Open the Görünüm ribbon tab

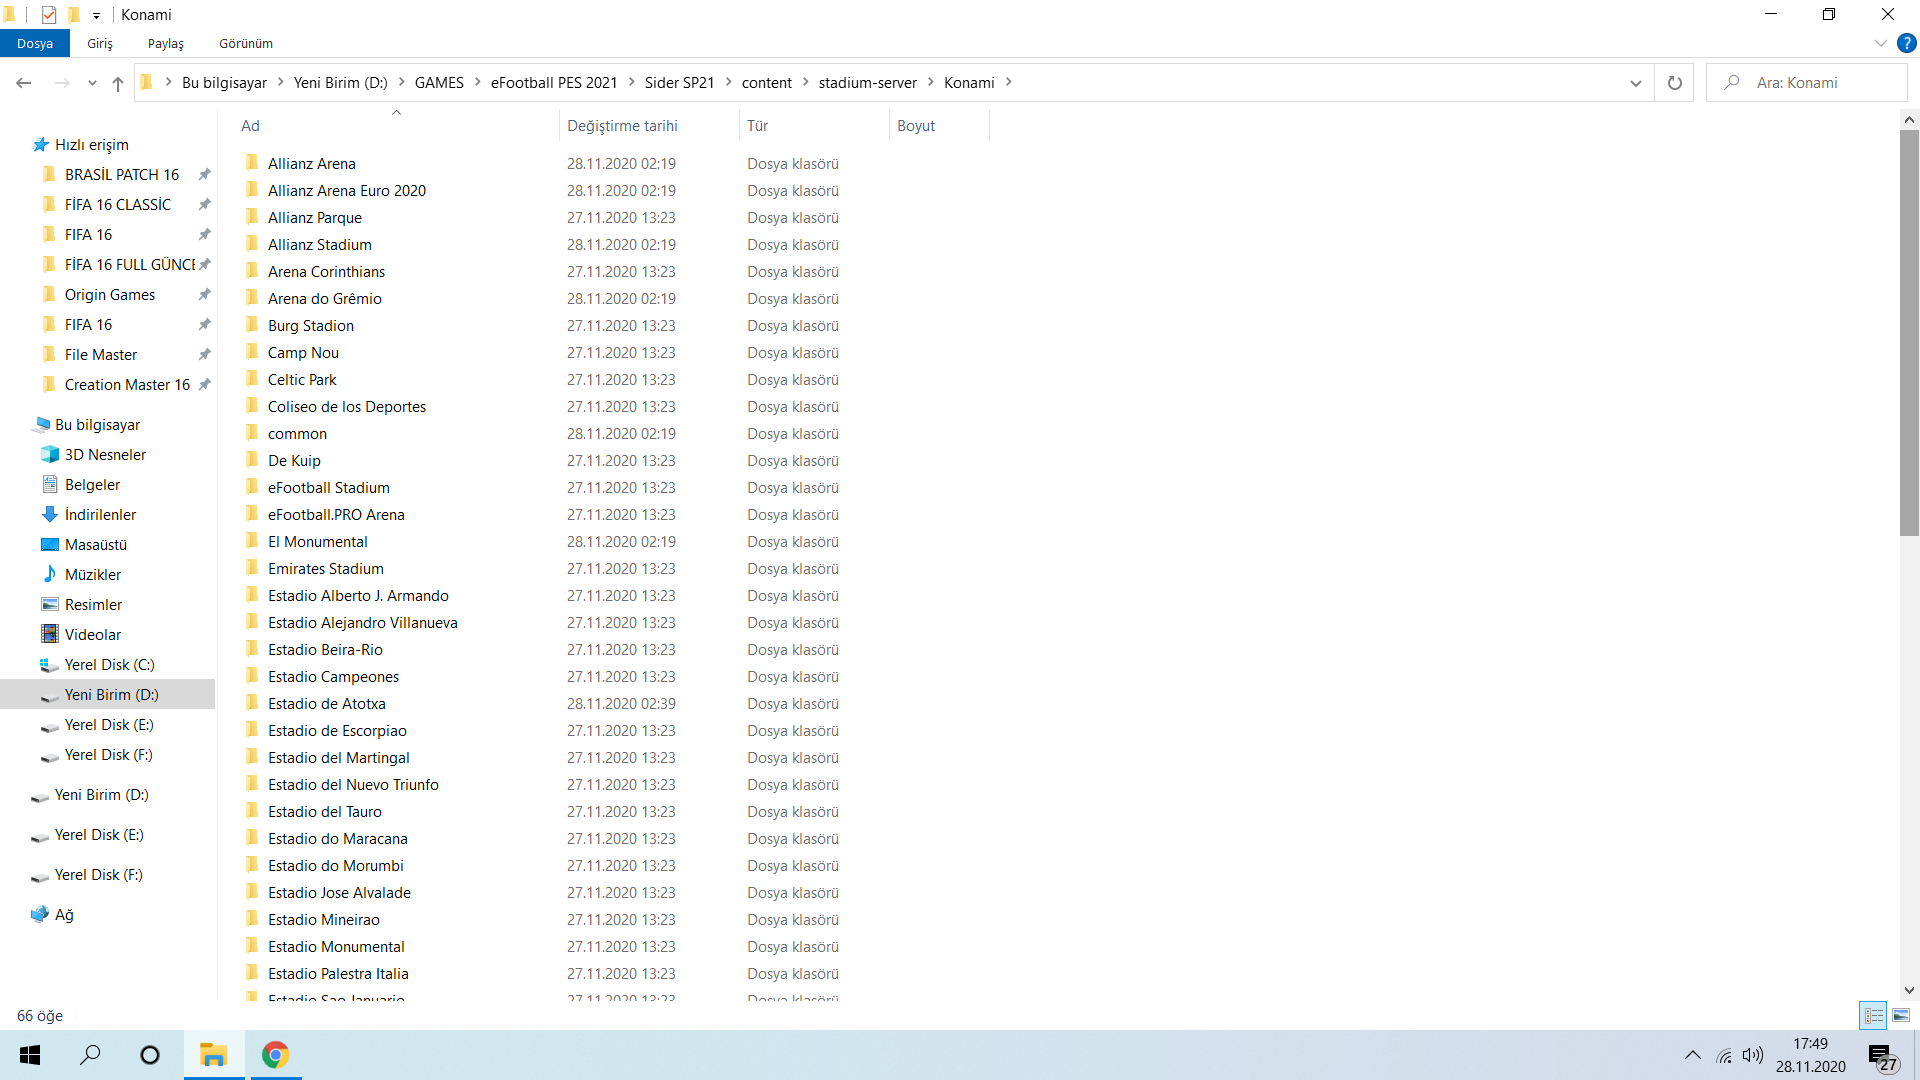coord(246,43)
